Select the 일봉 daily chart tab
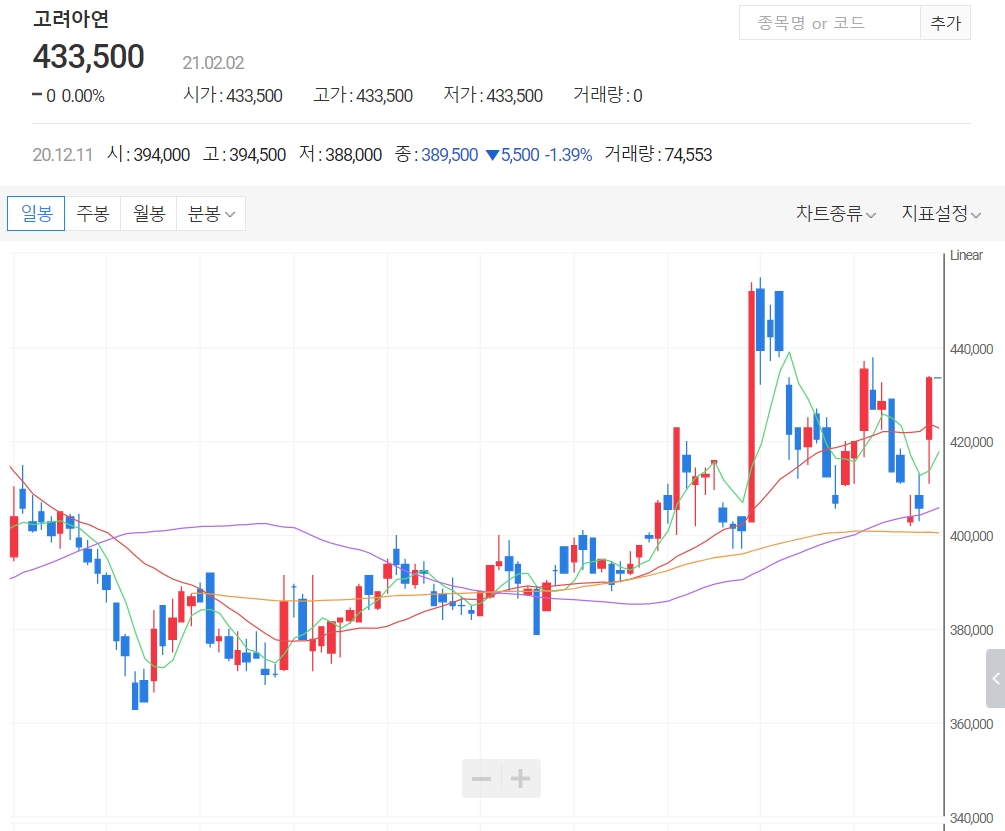 click(x=36, y=213)
